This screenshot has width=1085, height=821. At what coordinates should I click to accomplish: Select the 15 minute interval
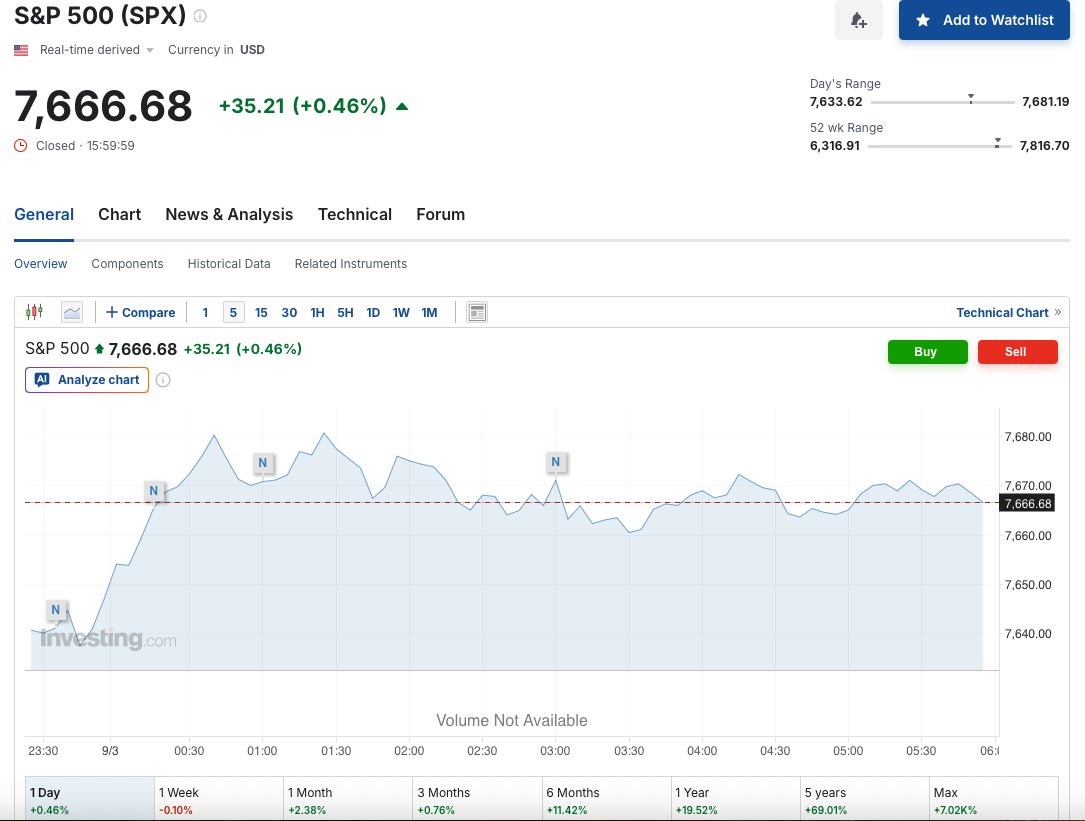coord(261,313)
